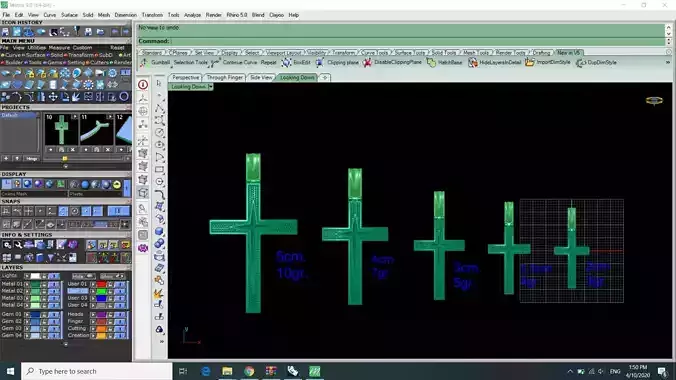The width and height of the screenshot is (676, 380).
Task: Open the options arrow on project thumbnail 11
Action: pyautogui.click(x=110, y=117)
